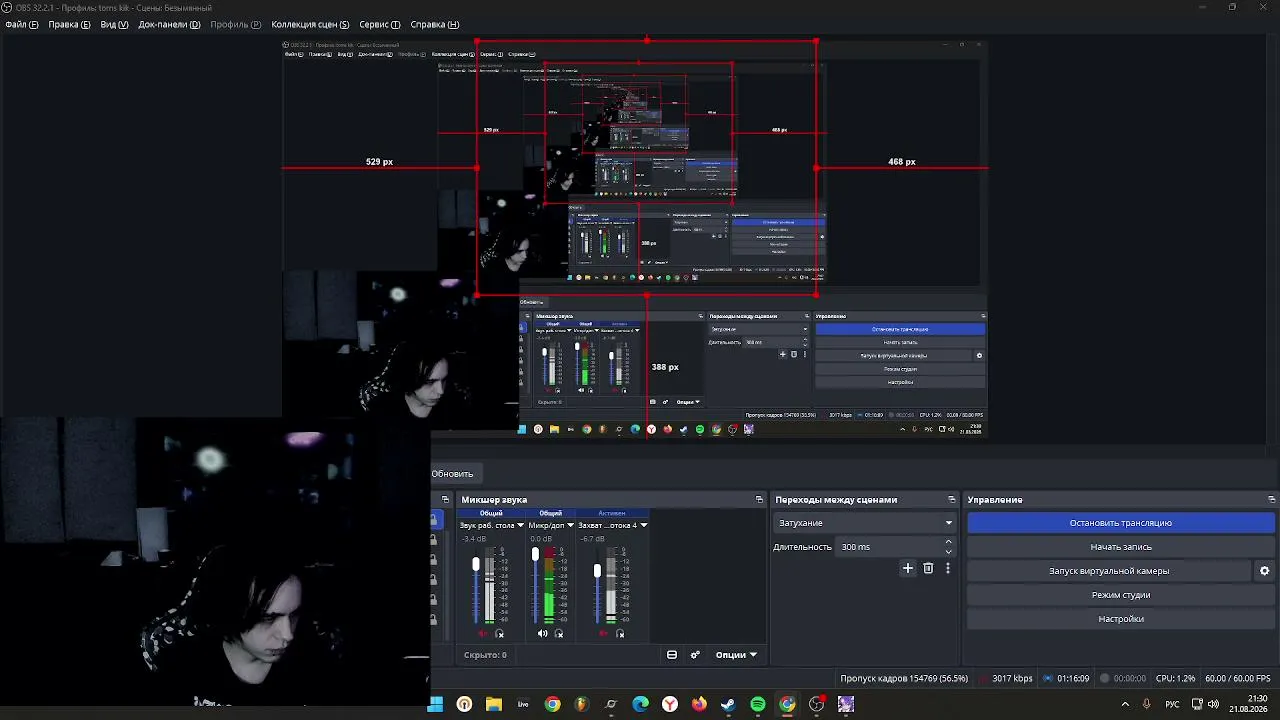Open FL Studio from the taskbar

click(582, 704)
